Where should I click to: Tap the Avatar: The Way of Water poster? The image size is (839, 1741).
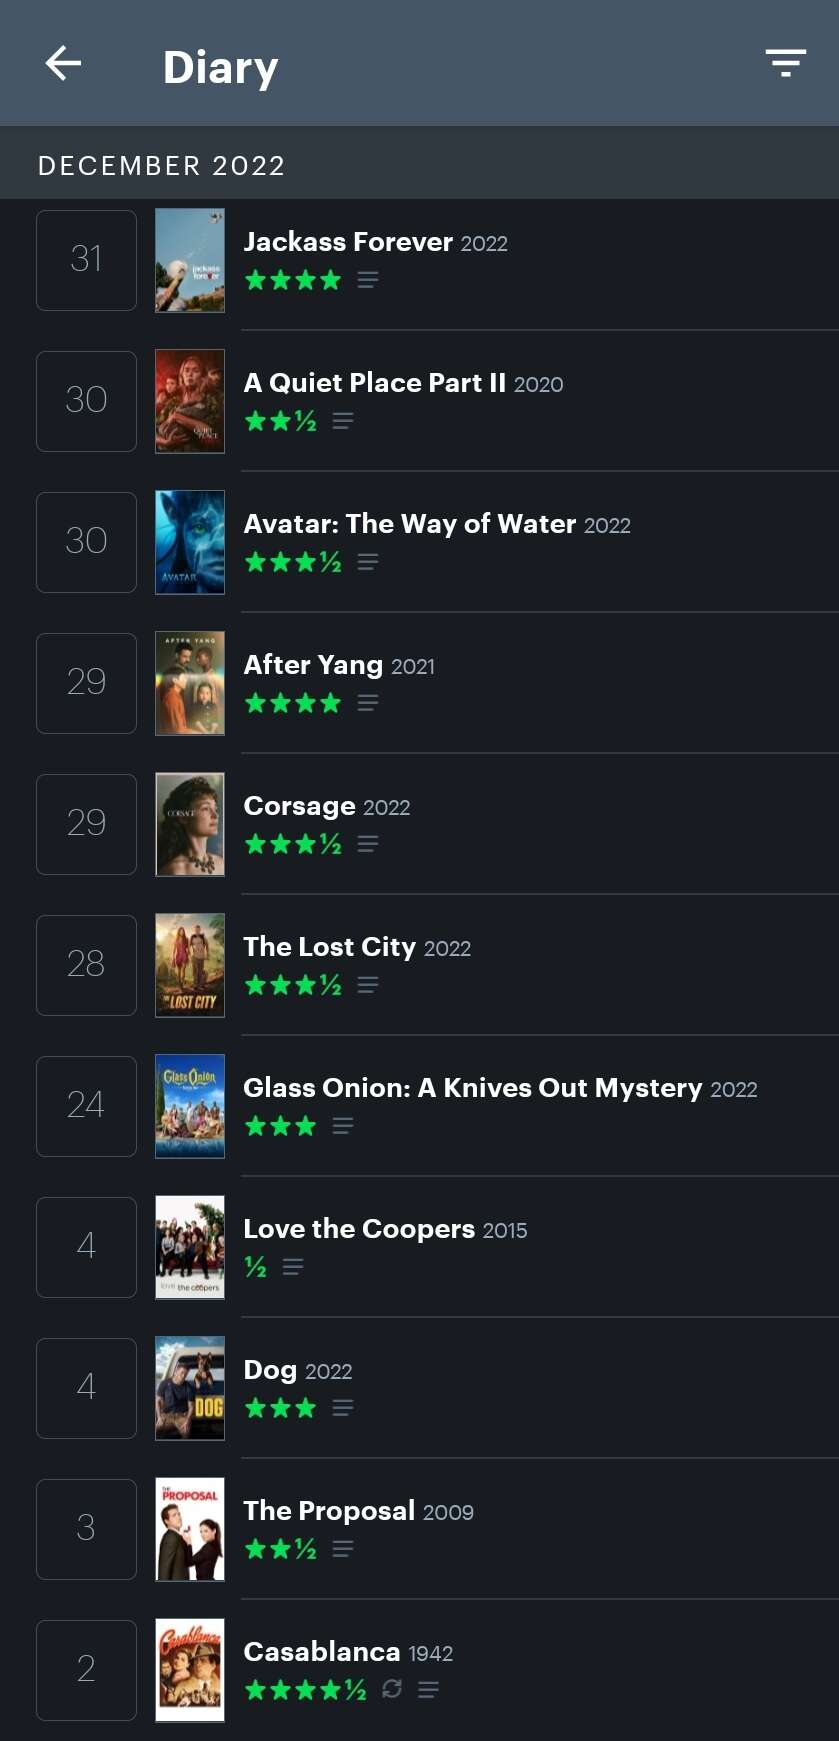190,543
